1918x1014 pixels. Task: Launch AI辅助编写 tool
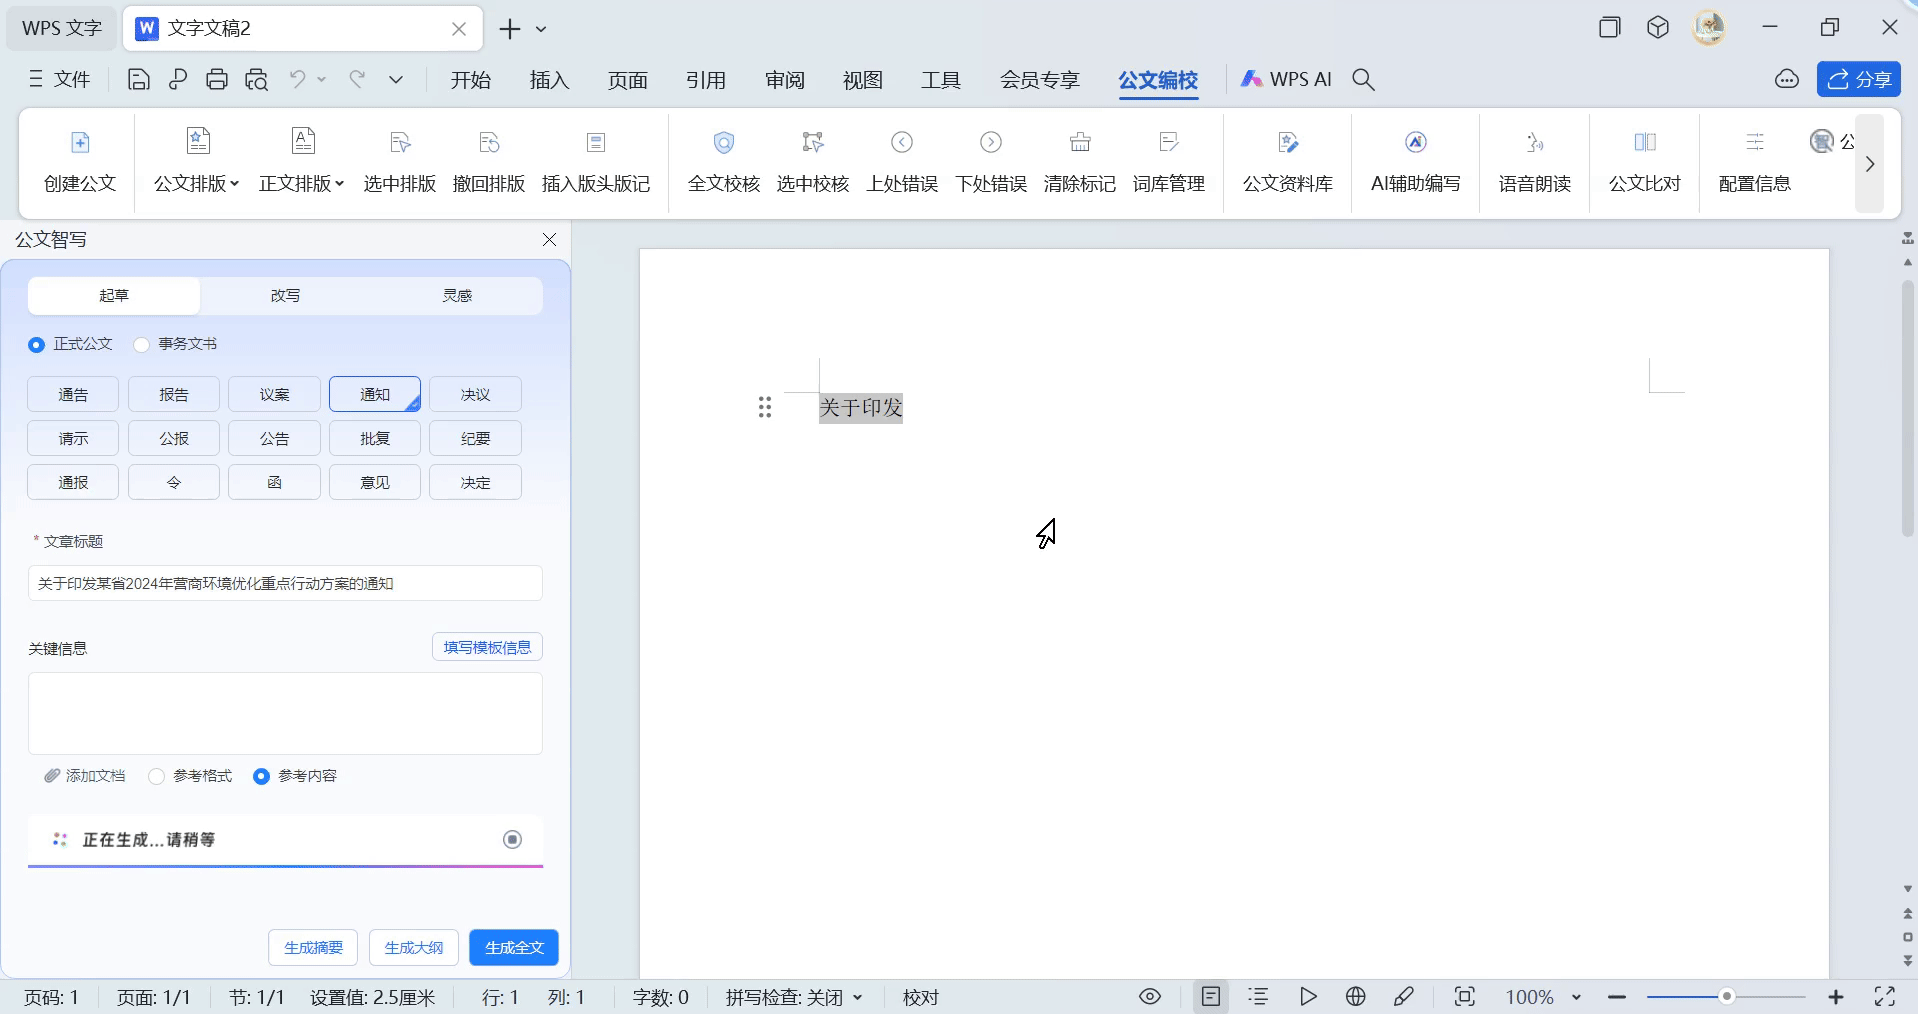1416,162
